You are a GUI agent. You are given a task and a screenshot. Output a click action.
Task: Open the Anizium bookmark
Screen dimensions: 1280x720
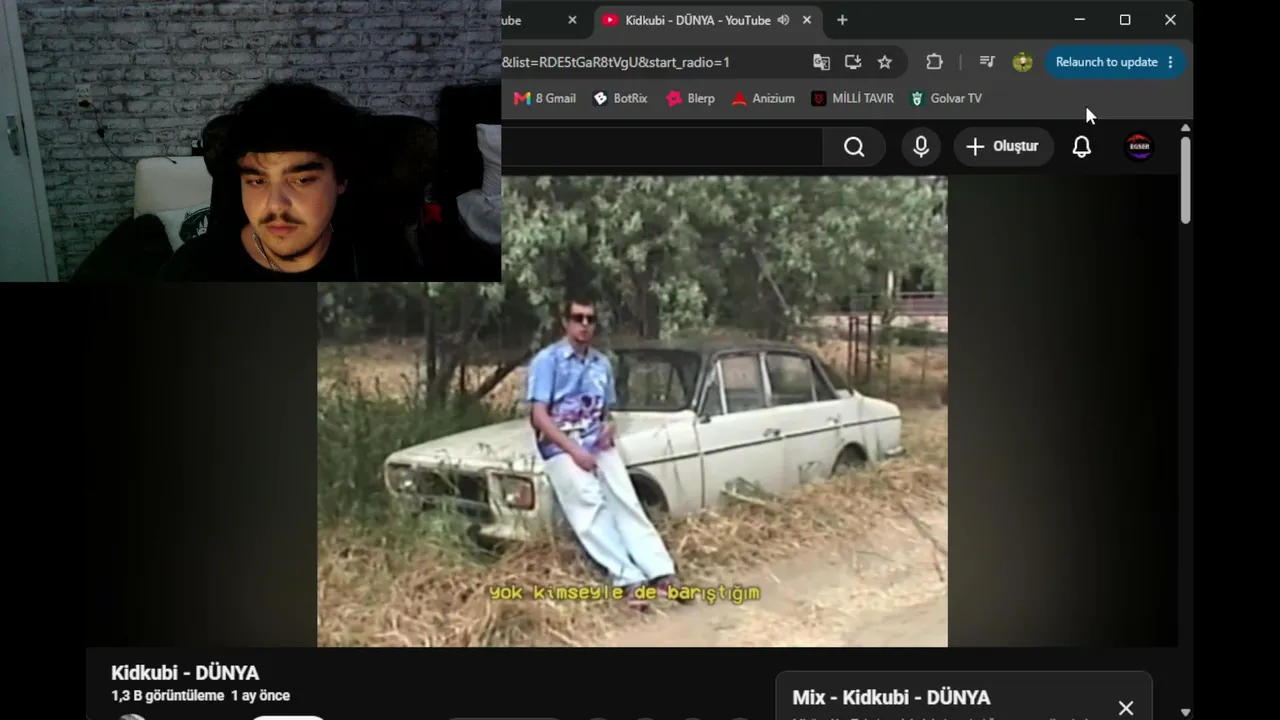click(x=763, y=98)
